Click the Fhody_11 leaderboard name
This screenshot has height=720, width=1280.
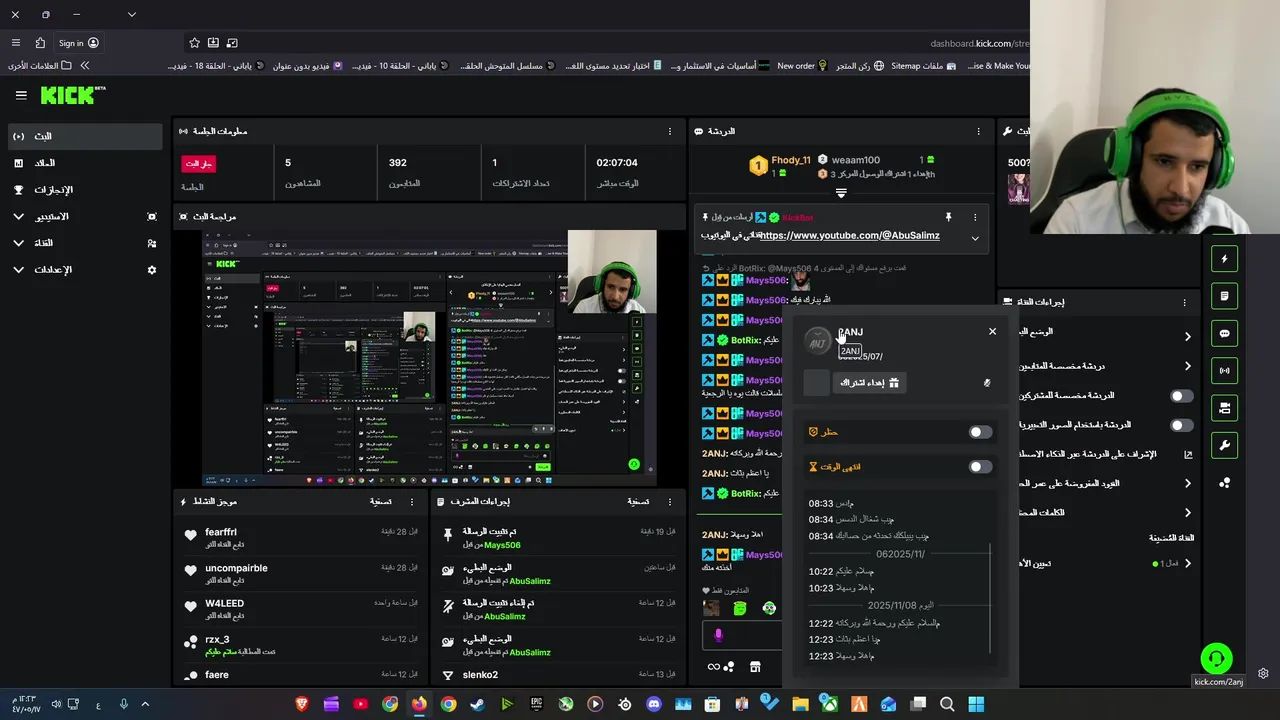pos(791,160)
